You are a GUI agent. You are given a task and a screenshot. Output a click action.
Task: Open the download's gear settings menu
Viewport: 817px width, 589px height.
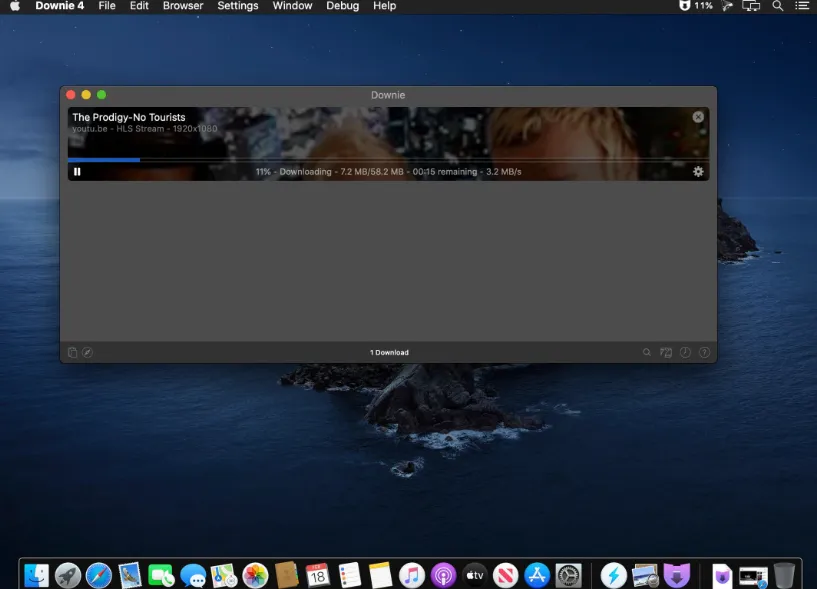click(698, 171)
